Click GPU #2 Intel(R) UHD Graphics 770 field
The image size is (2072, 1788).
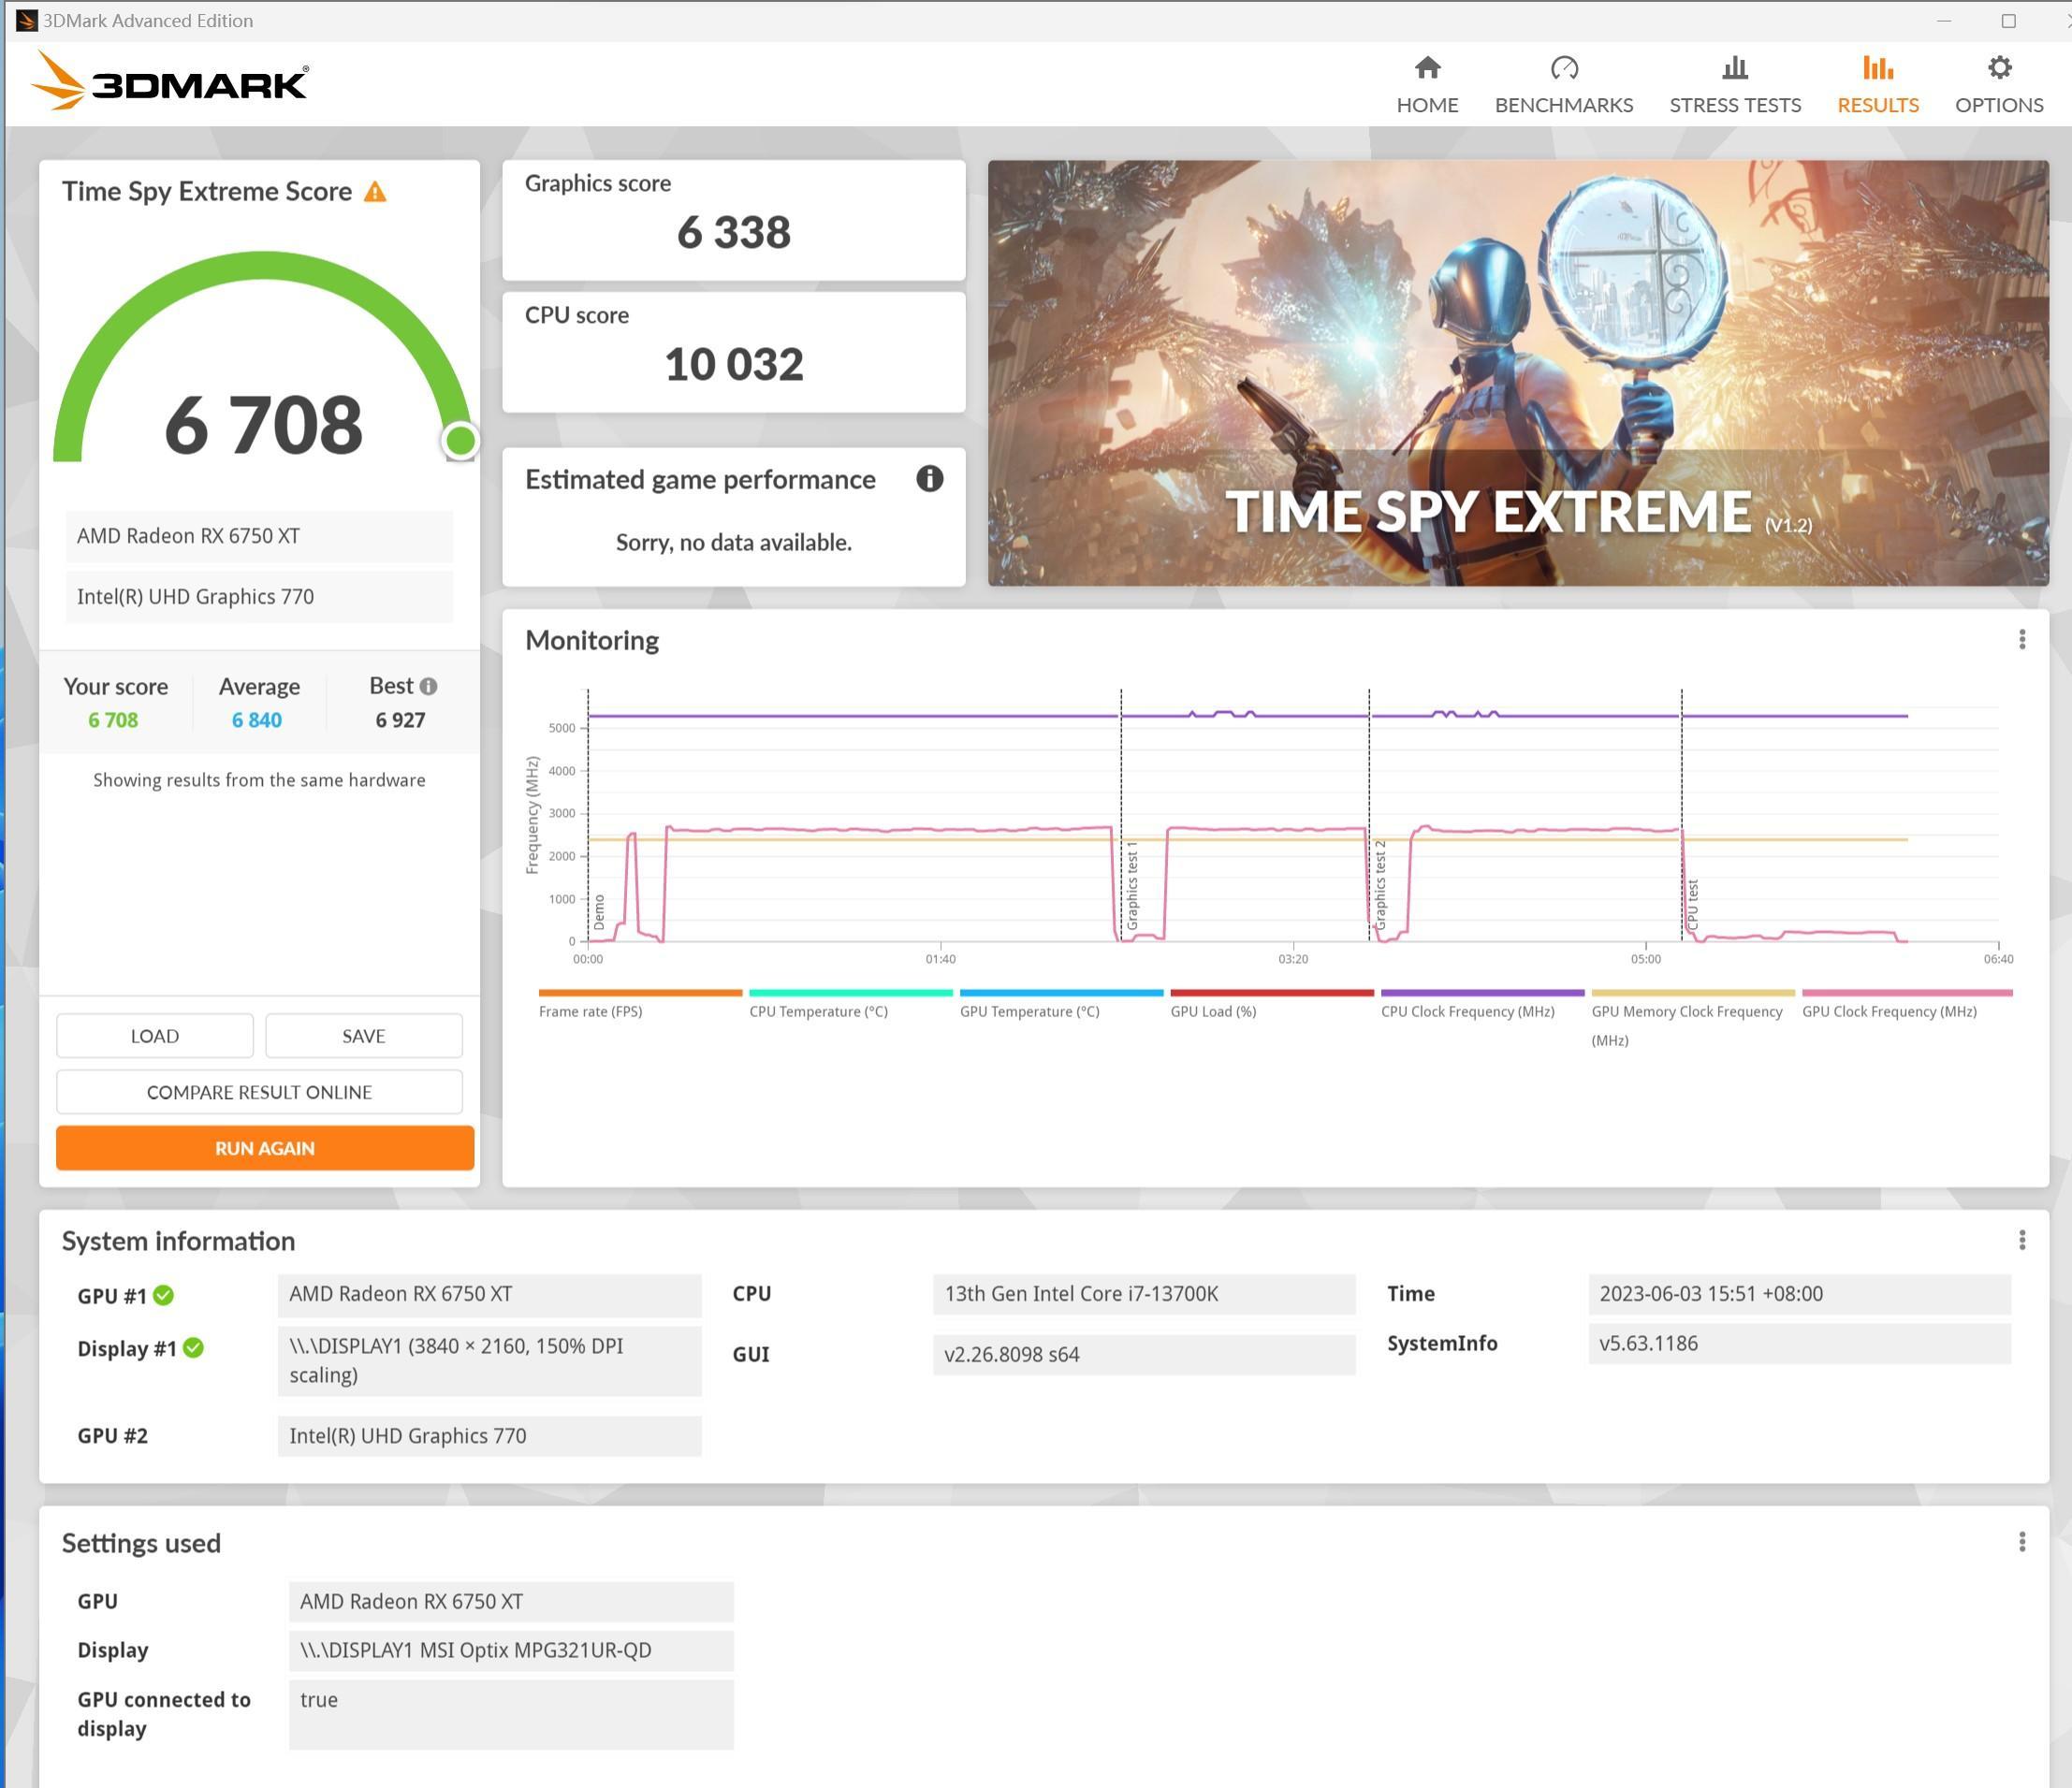click(x=490, y=1436)
